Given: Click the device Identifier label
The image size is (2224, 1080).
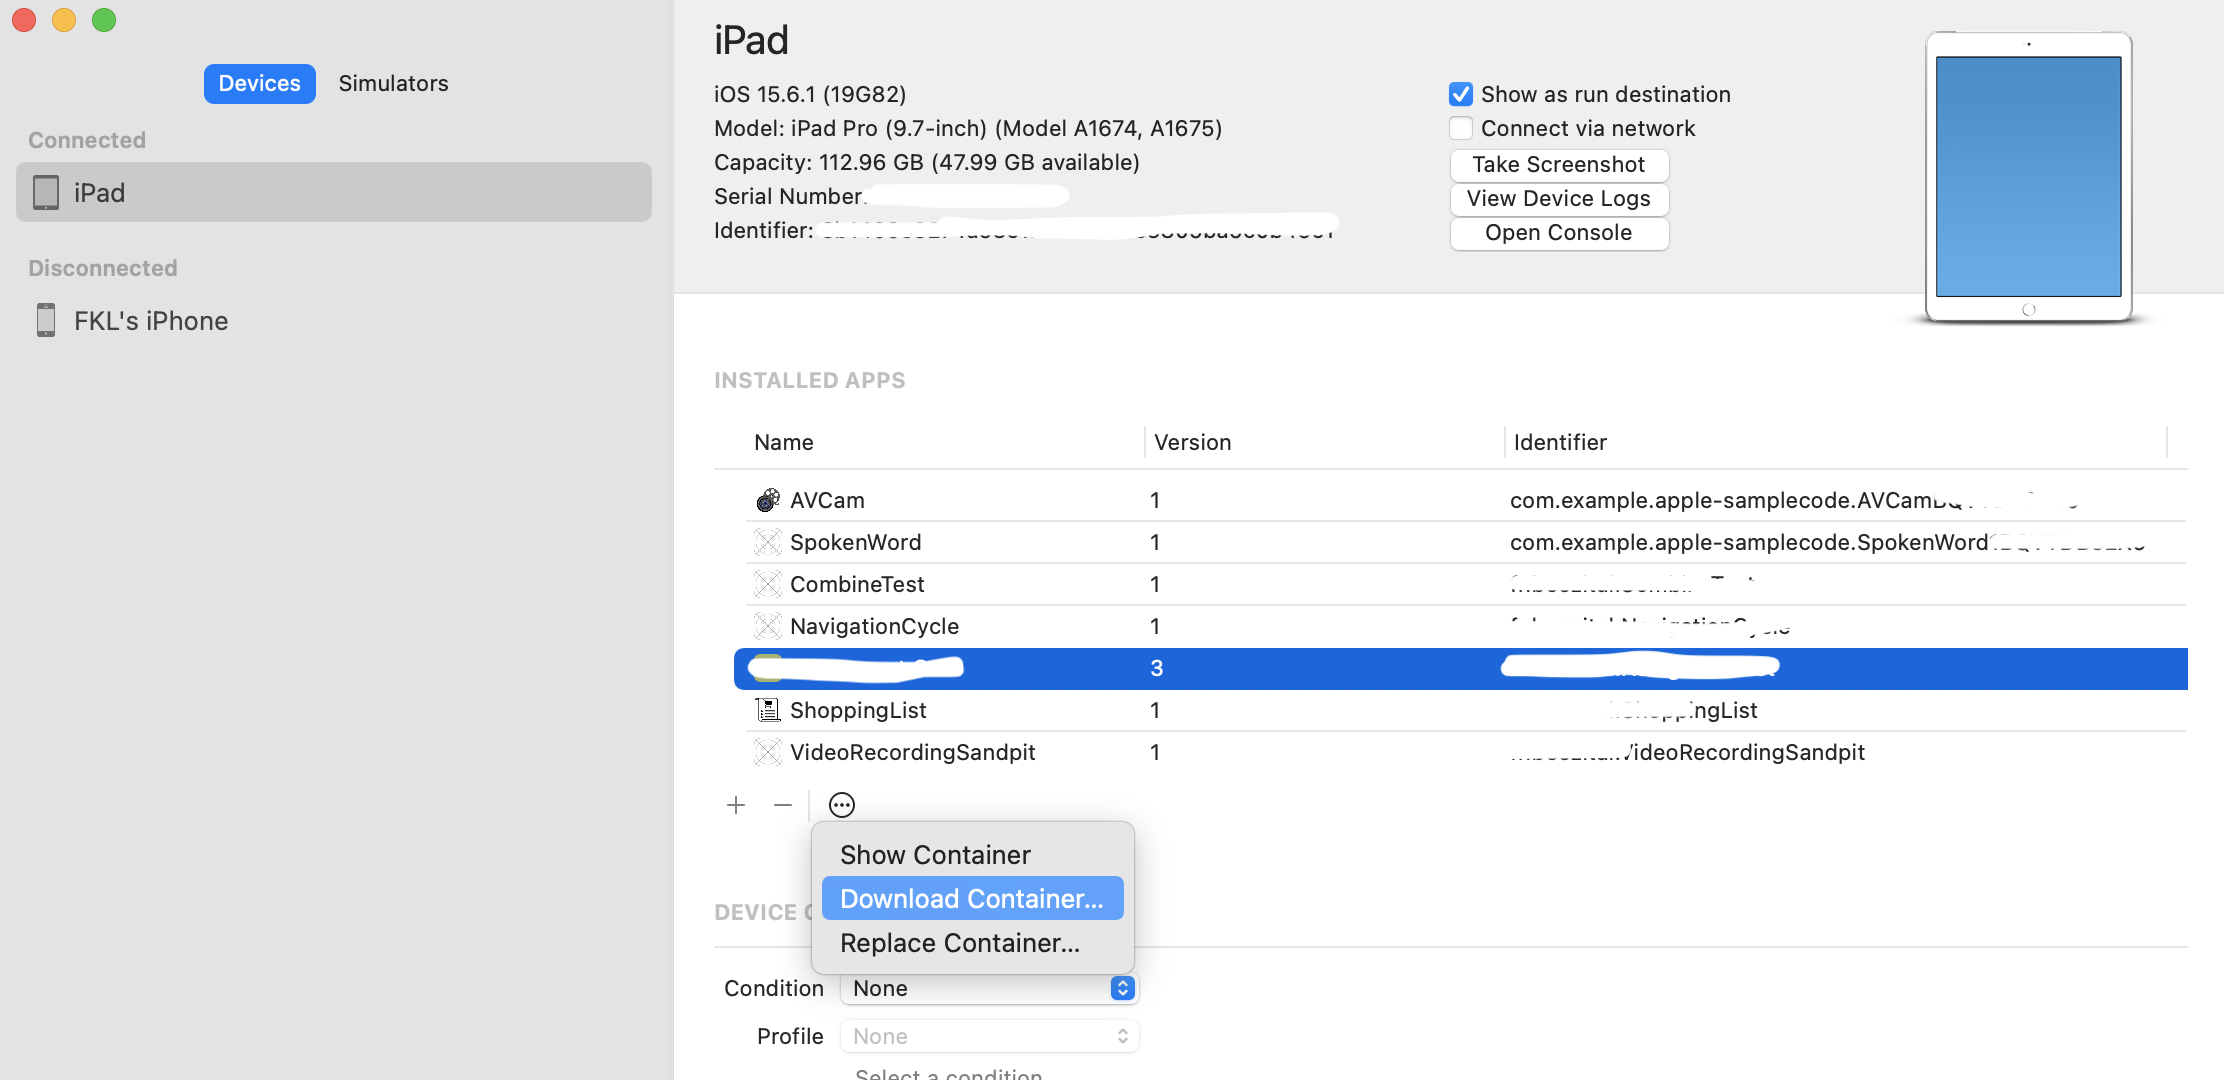Looking at the screenshot, I should (x=763, y=230).
